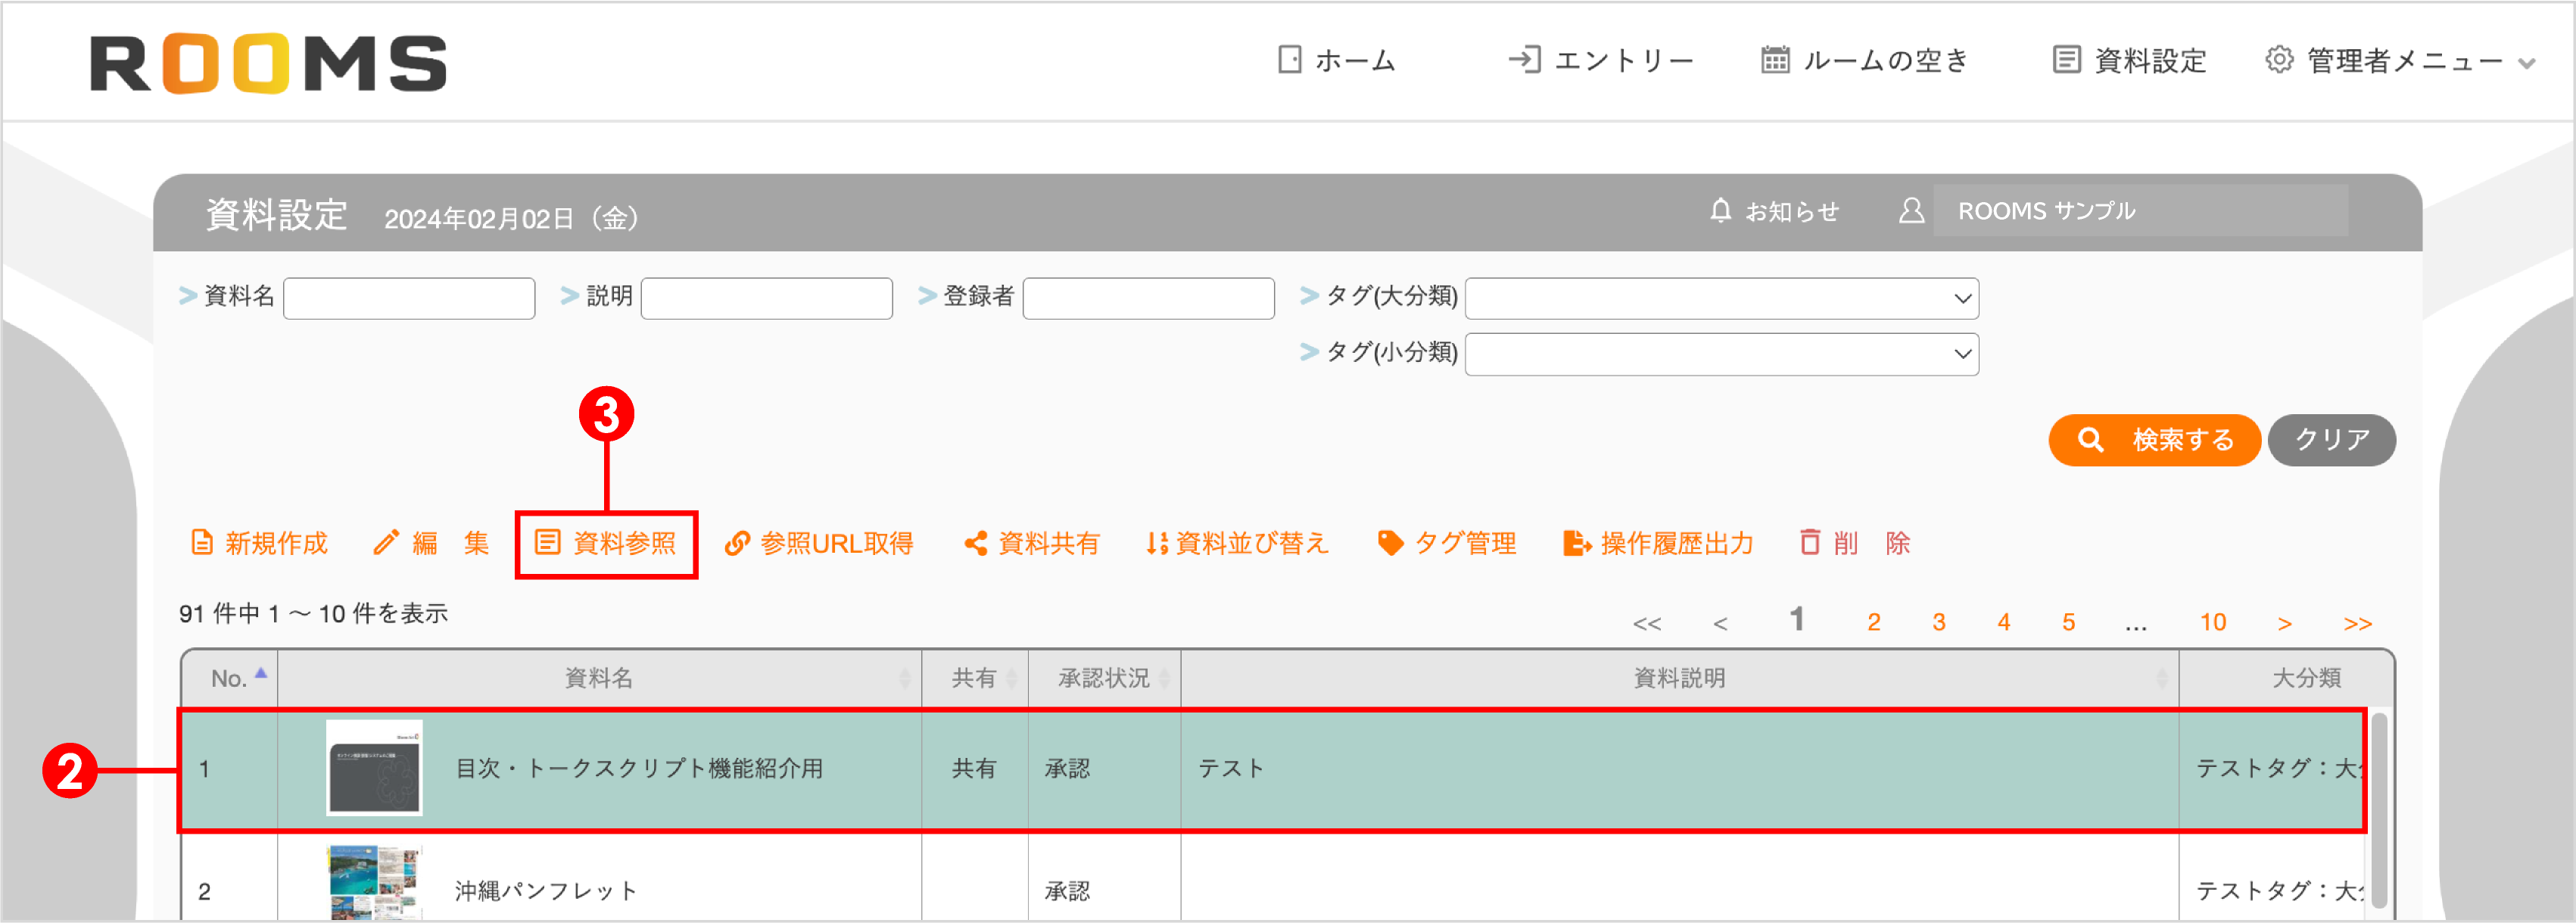Sort by the 共有 column header
This screenshot has height=923, width=2576.
pos(974,678)
